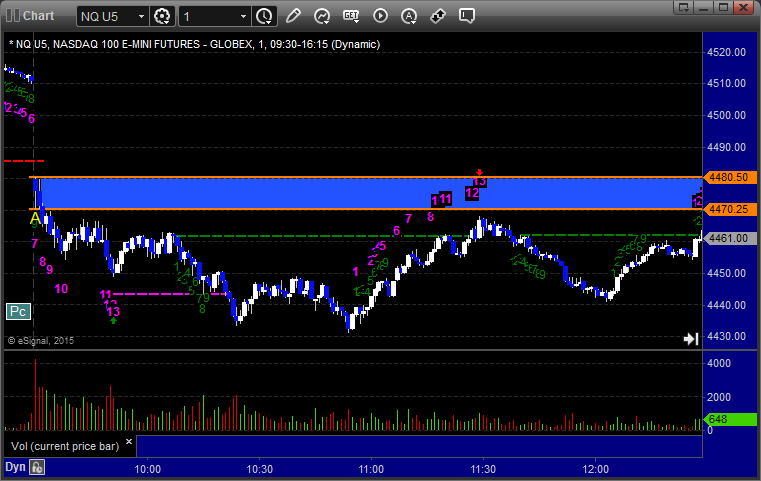The width and height of the screenshot is (761, 481).
Task: Click the 10:00 time axis label
Action: 148,469
